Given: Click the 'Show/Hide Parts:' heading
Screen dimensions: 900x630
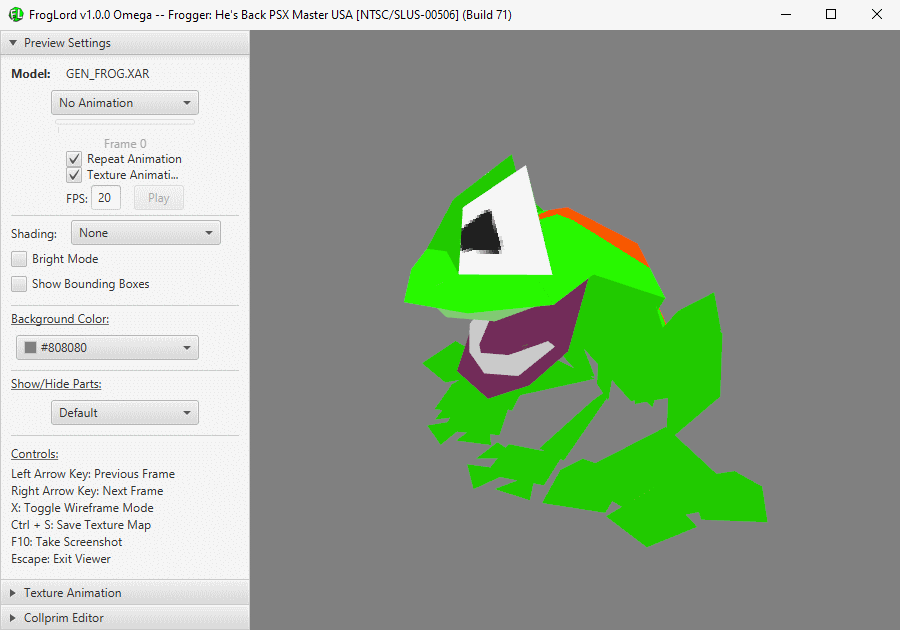Looking at the screenshot, I should pos(56,384).
